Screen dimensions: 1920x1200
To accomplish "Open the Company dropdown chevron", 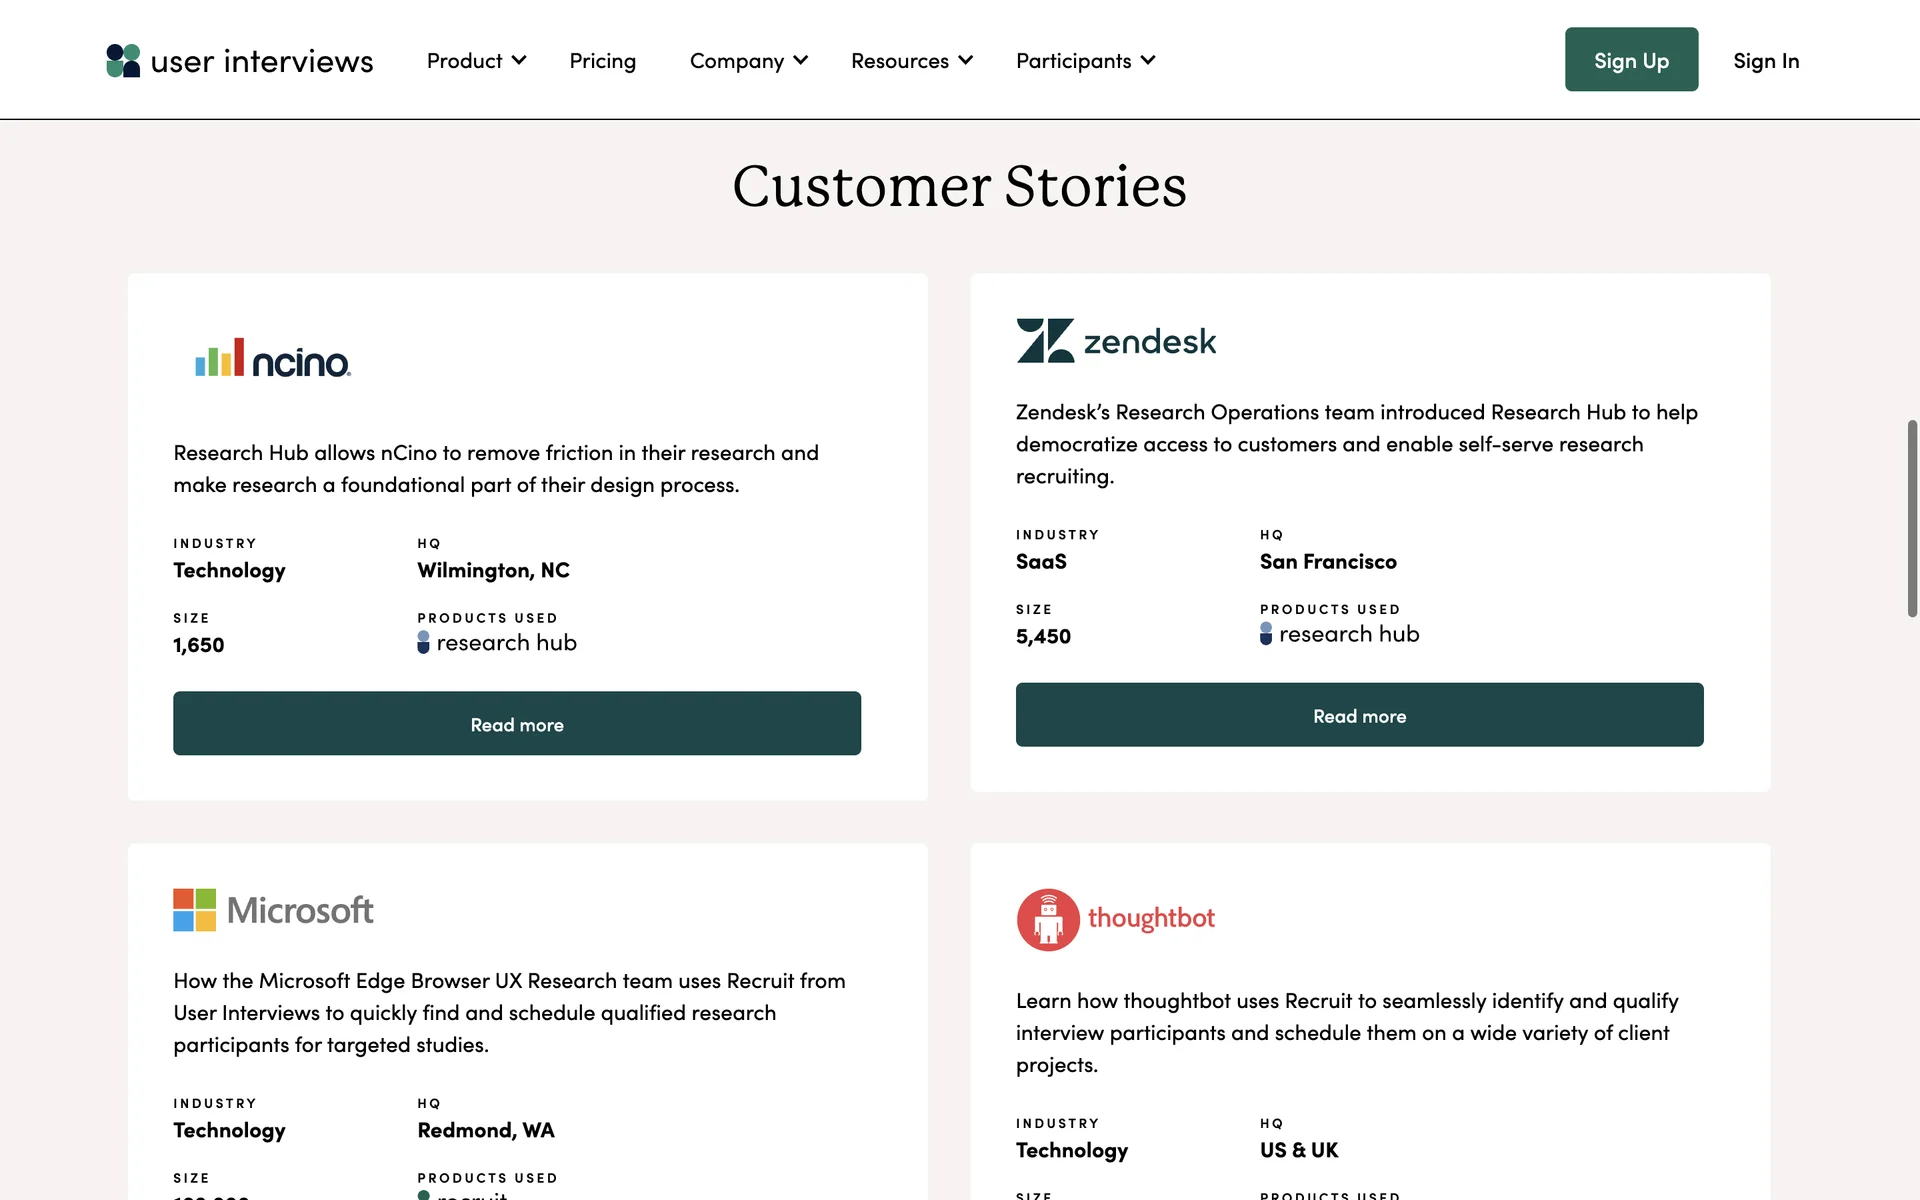I will coord(801,61).
